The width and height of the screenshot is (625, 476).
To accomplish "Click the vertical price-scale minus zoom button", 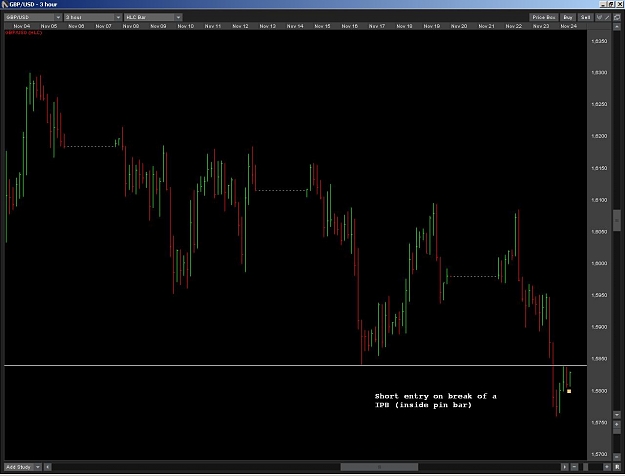I will point(617,457).
